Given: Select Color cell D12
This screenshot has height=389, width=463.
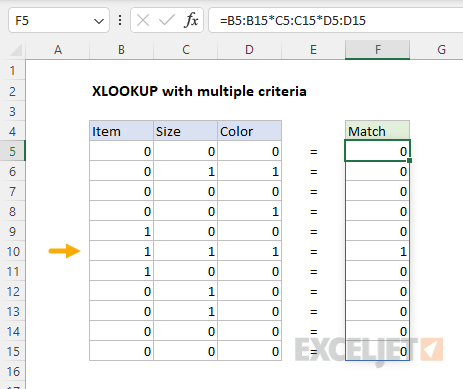Looking at the screenshot, I should pos(249,291).
